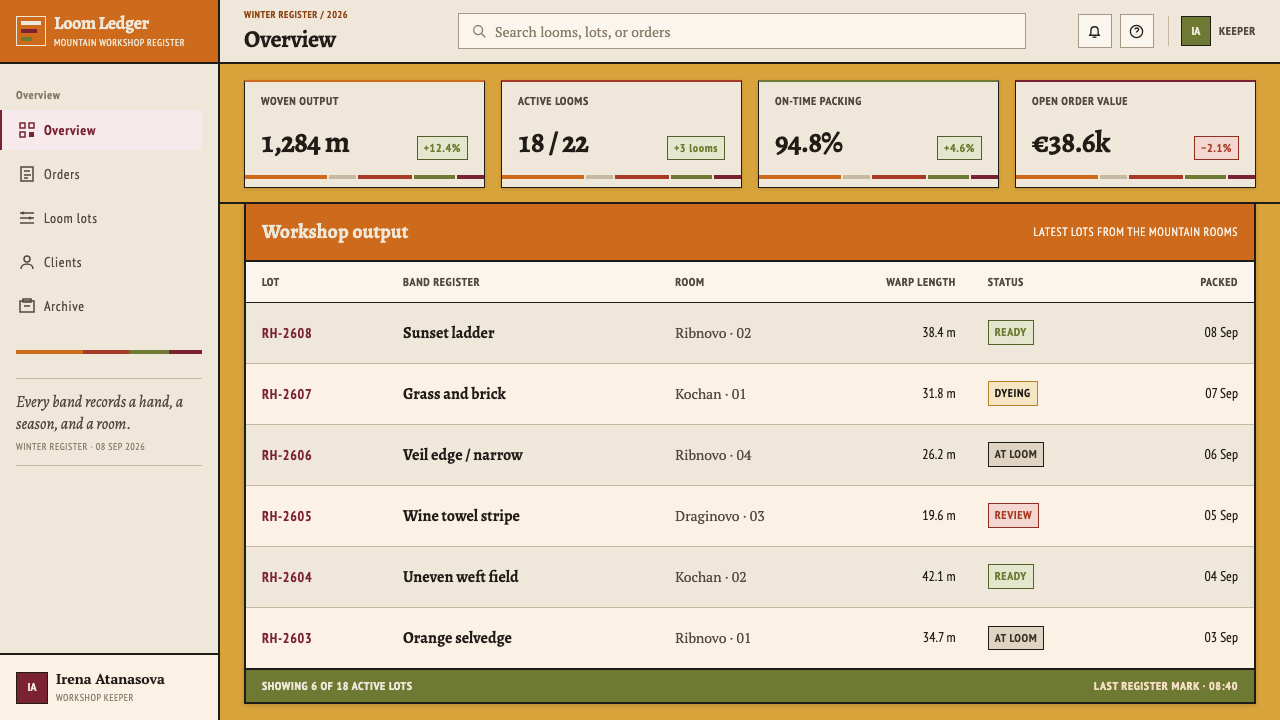The height and width of the screenshot is (720, 1280).
Task: Open the help question-mark icon
Action: pyautogui.click(x=1137, y=31)
